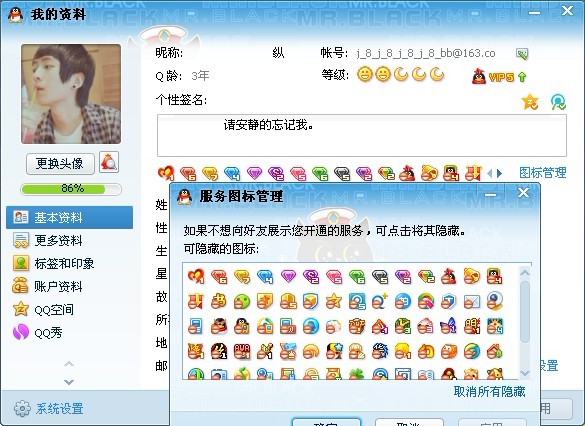
Task: Close the 服务图标管理 dialog
Action: [523, 192]
